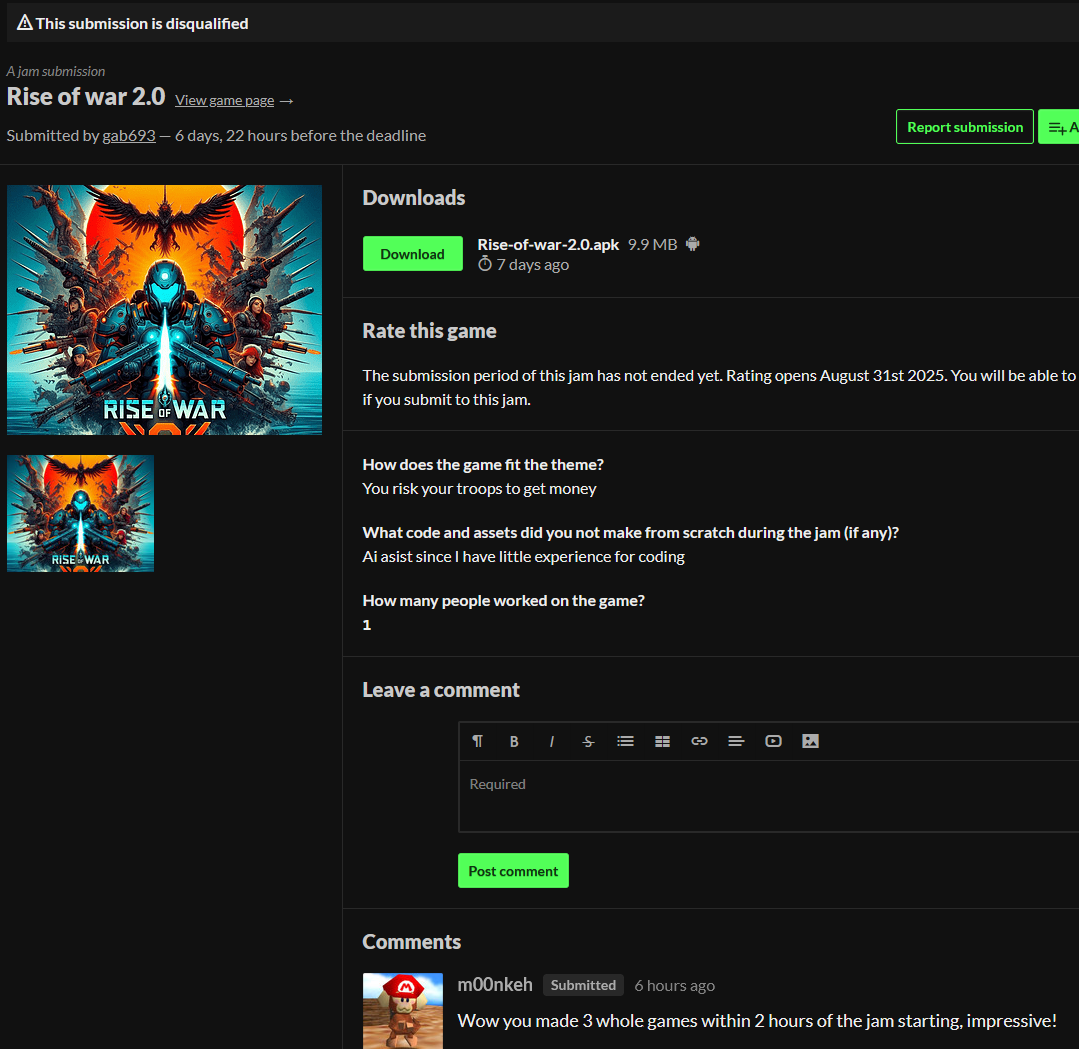Click the Comments section heading
The width and height of the screenshot is (1079, 1049).
(412, 942)
